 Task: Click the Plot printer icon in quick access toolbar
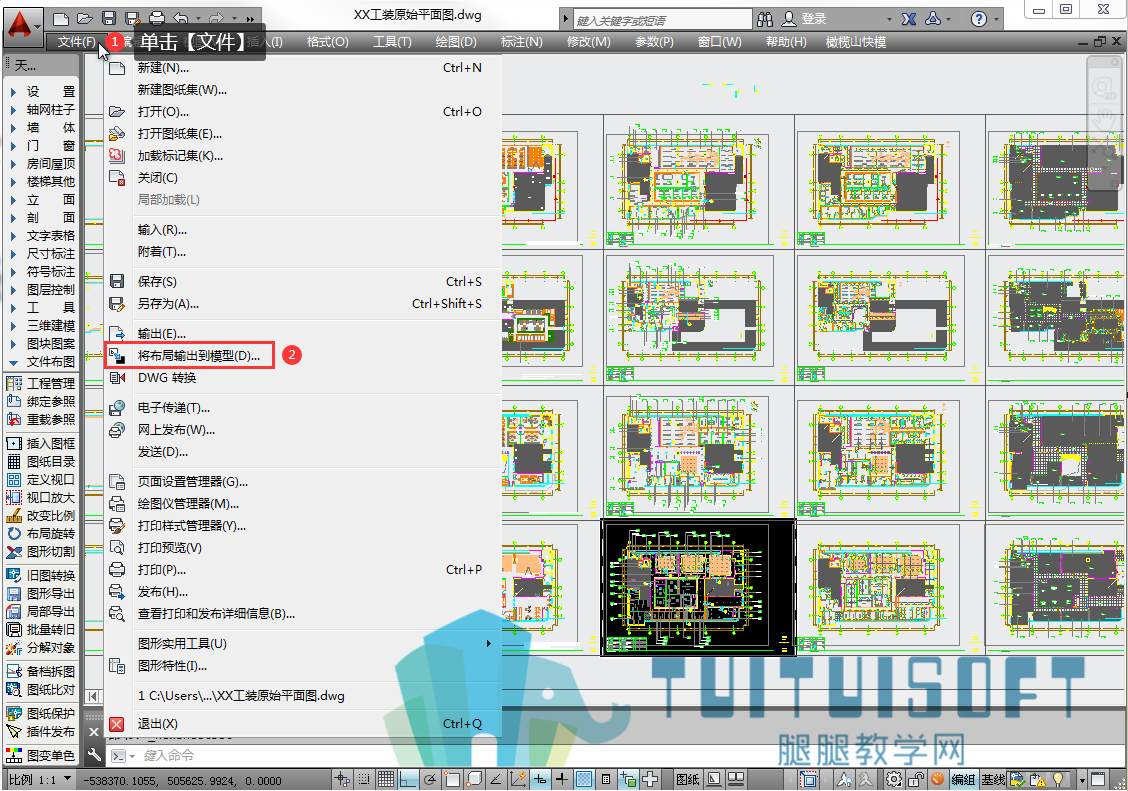click(x=156, y=19)
